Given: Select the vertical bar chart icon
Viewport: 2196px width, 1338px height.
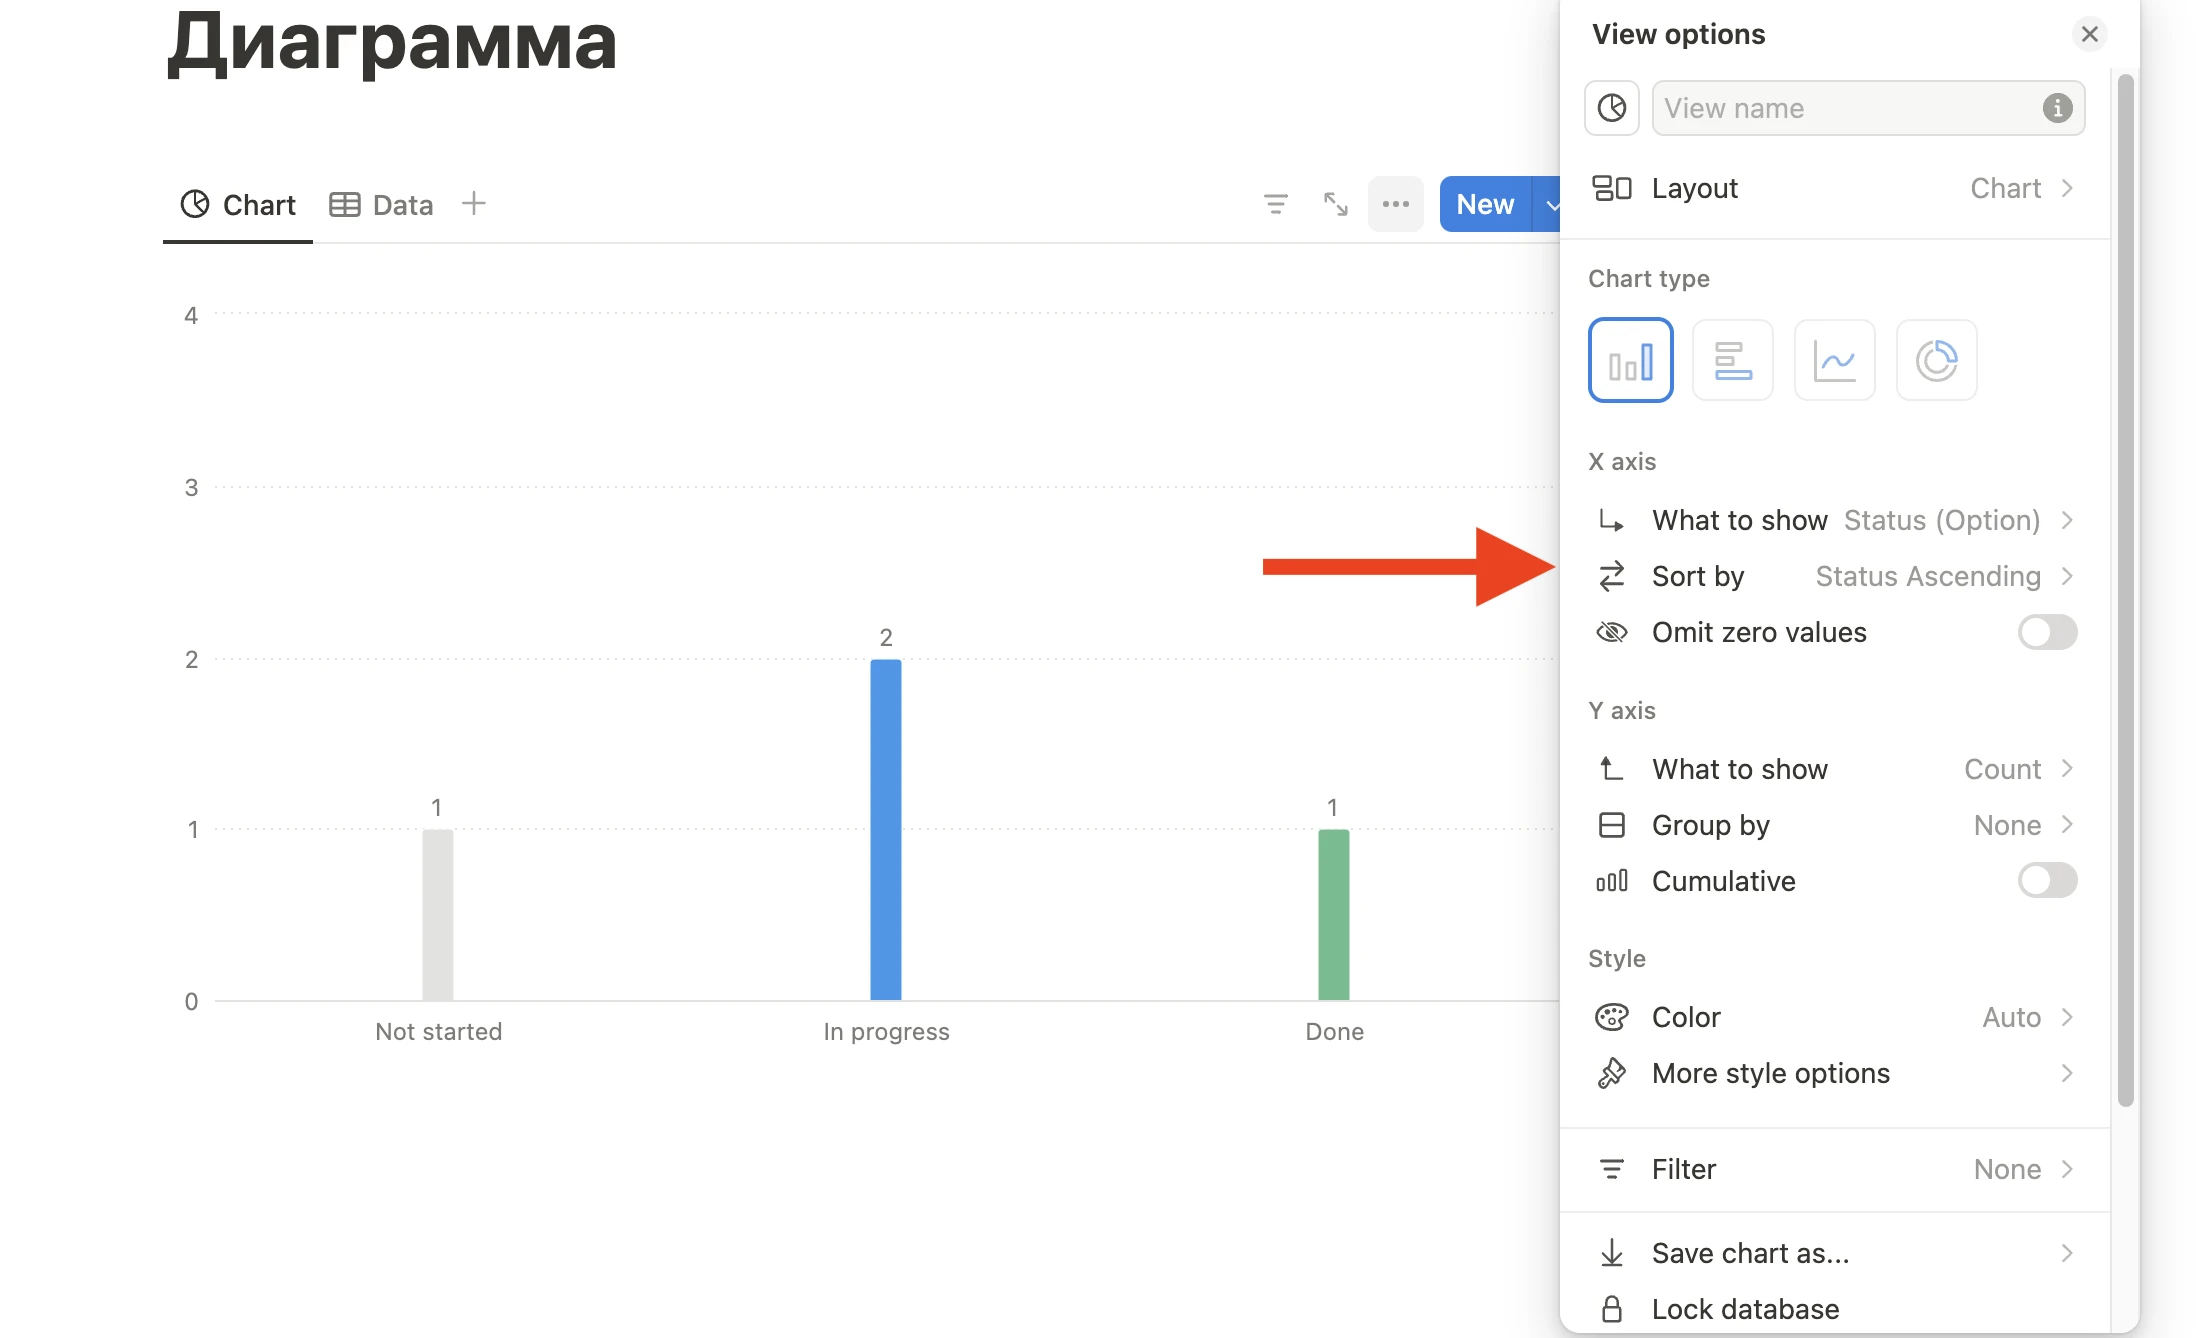Looking at the screenshot, I should tap(1631, 359).
